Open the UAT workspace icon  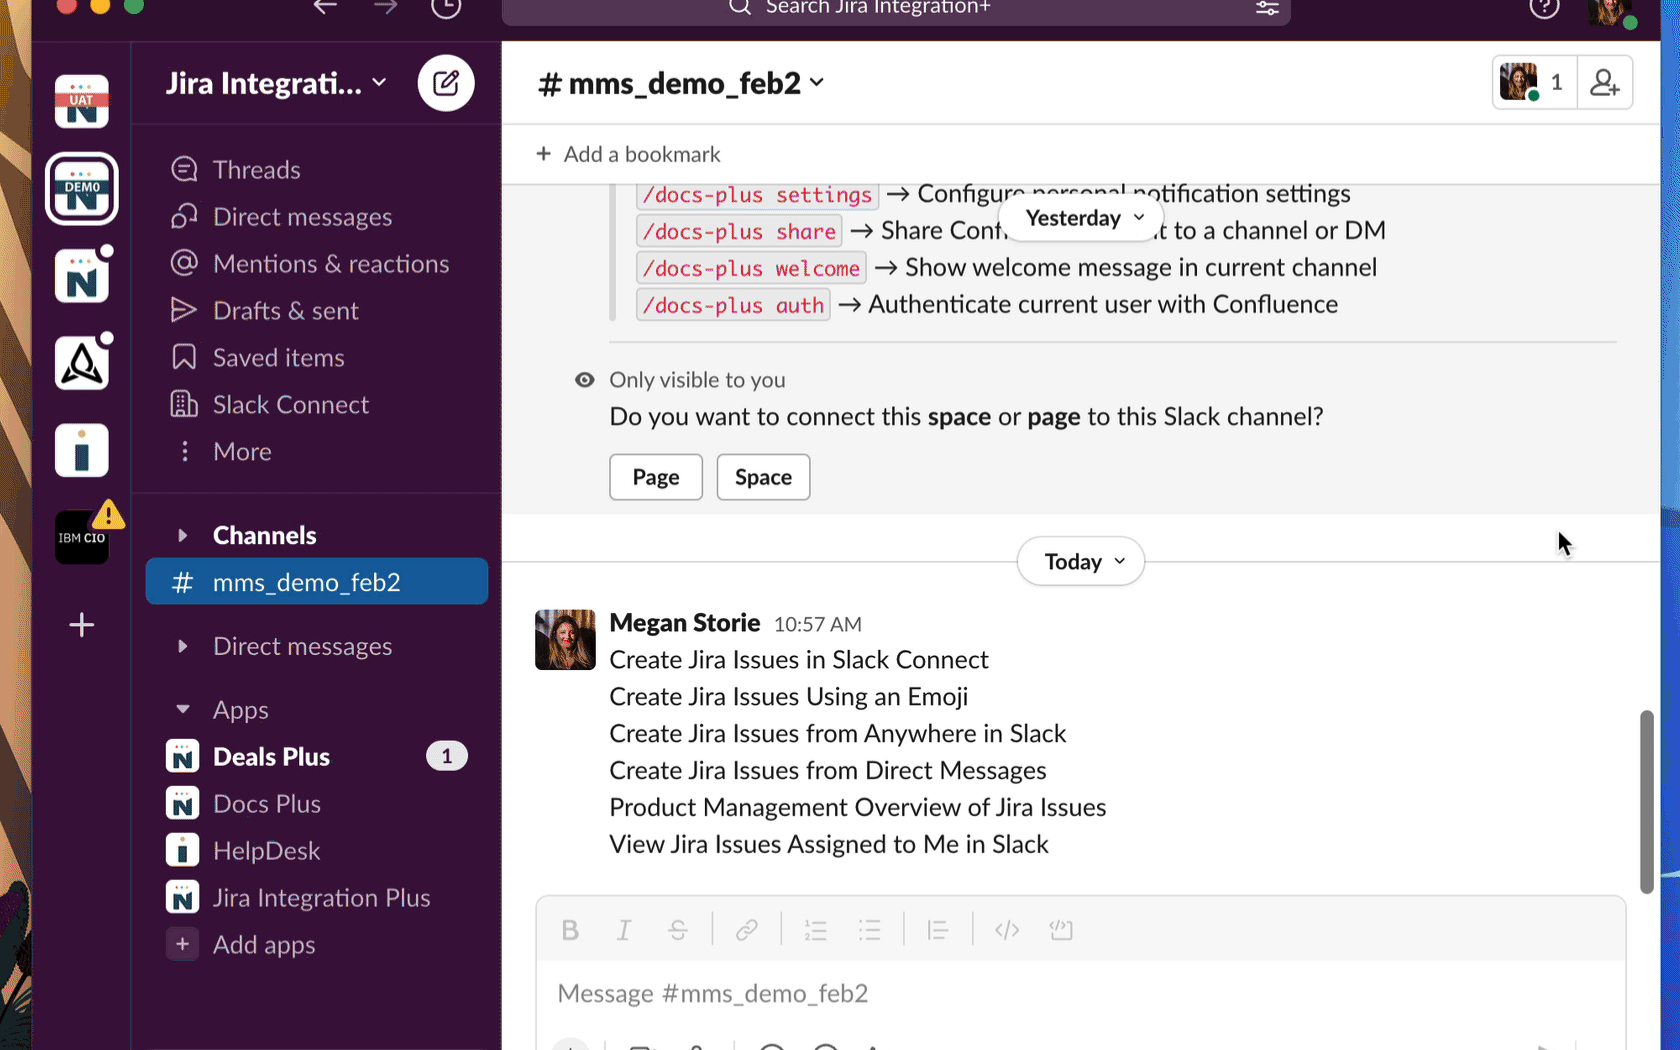(x=82, y=101)
